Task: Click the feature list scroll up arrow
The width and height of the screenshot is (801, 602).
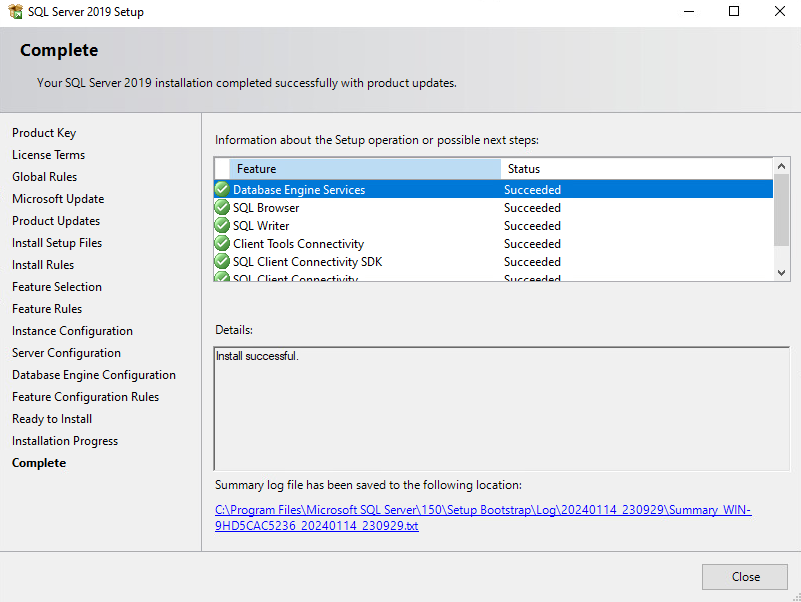Action: (x=781, y=166)
